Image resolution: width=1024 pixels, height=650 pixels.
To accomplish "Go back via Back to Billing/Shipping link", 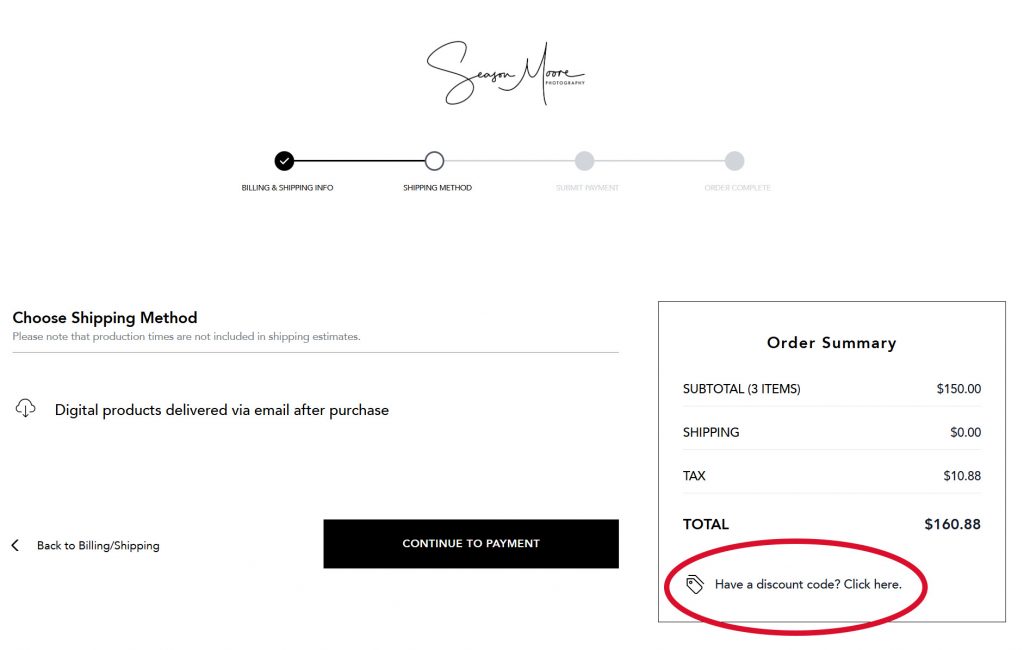I will 98,546.
